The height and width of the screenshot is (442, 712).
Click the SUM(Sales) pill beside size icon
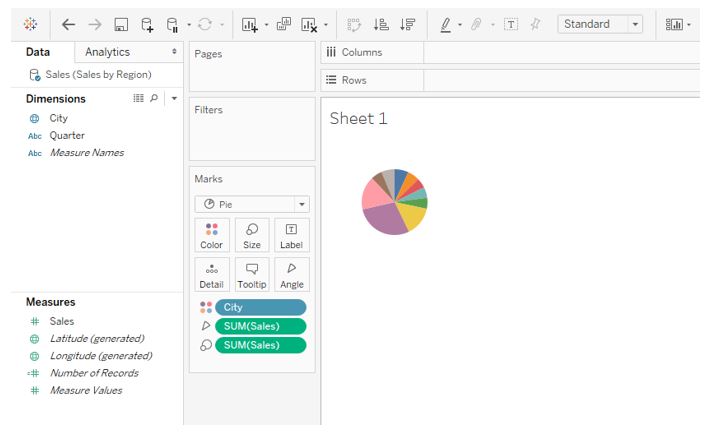(261, 345)
